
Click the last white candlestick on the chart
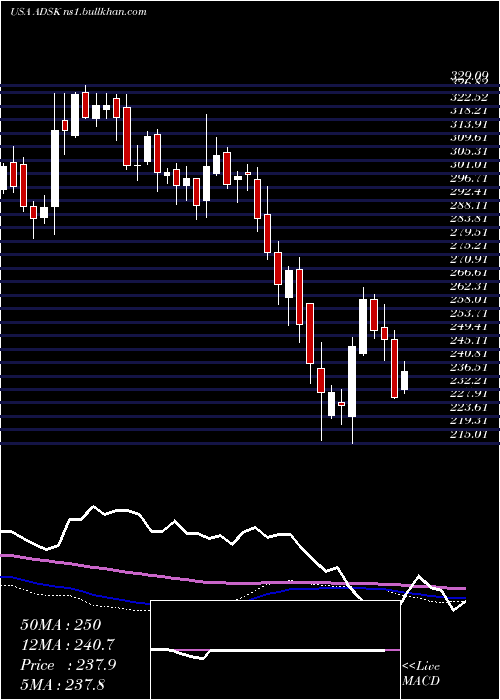pyautogui.click(x=404, y=380)
